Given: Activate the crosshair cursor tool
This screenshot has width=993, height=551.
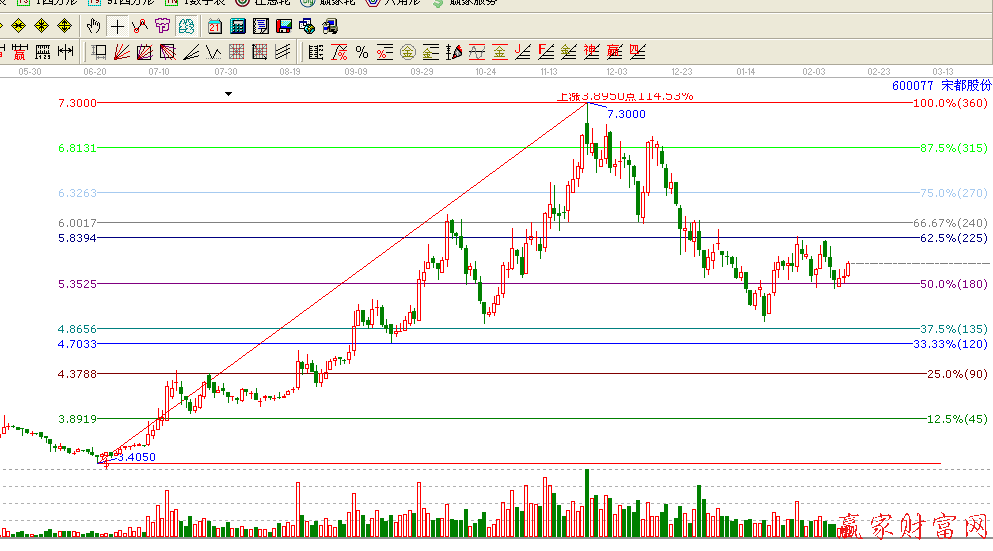Looking at the screenshot, I should coord(117,26).
